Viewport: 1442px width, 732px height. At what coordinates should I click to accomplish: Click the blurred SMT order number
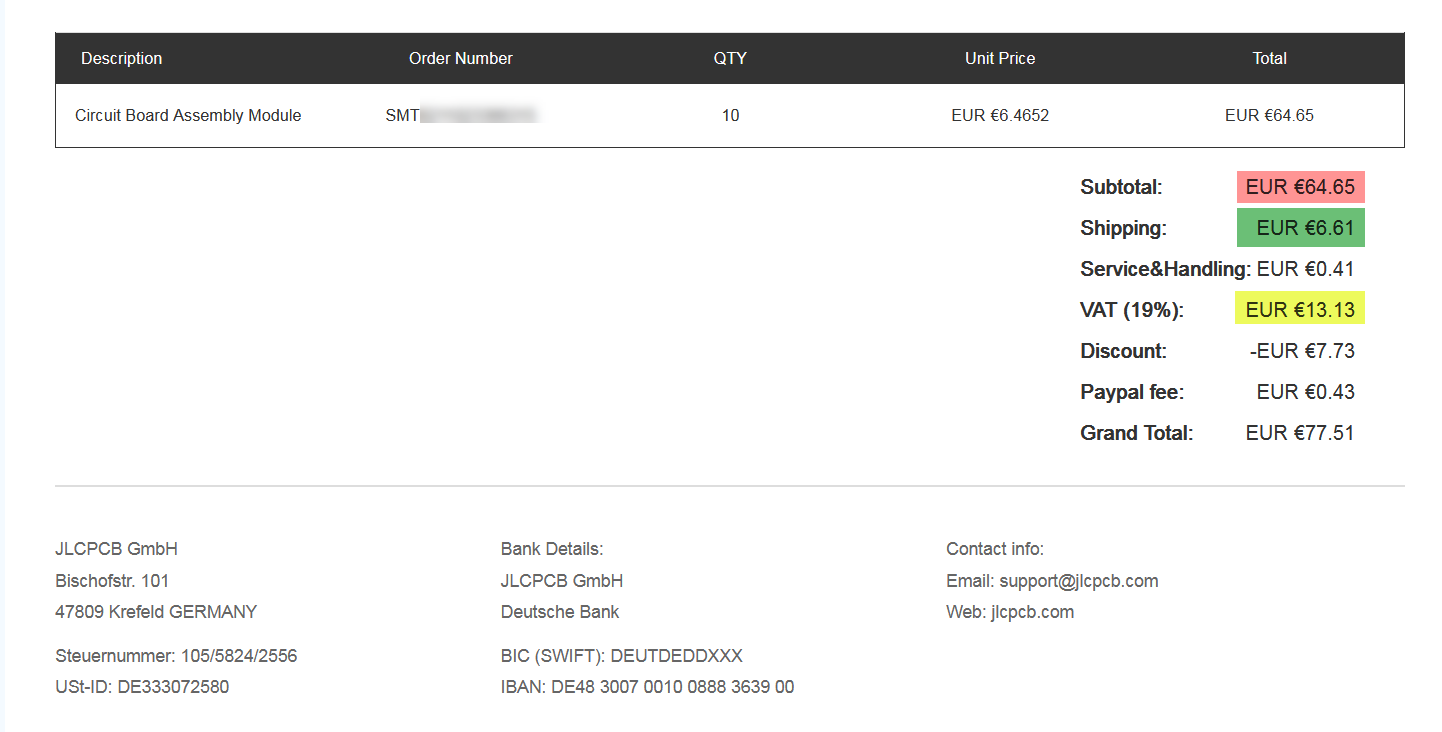[462, 115]
